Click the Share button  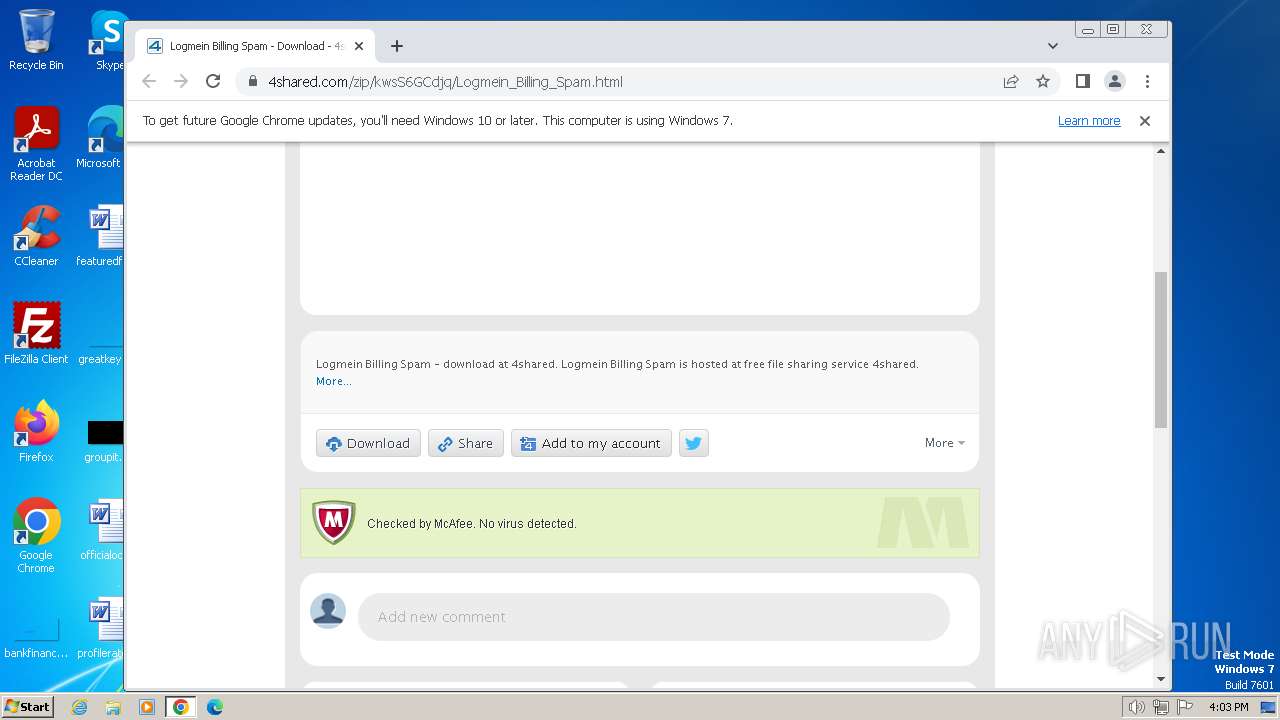pyautogui.click(x=466, y=443)
